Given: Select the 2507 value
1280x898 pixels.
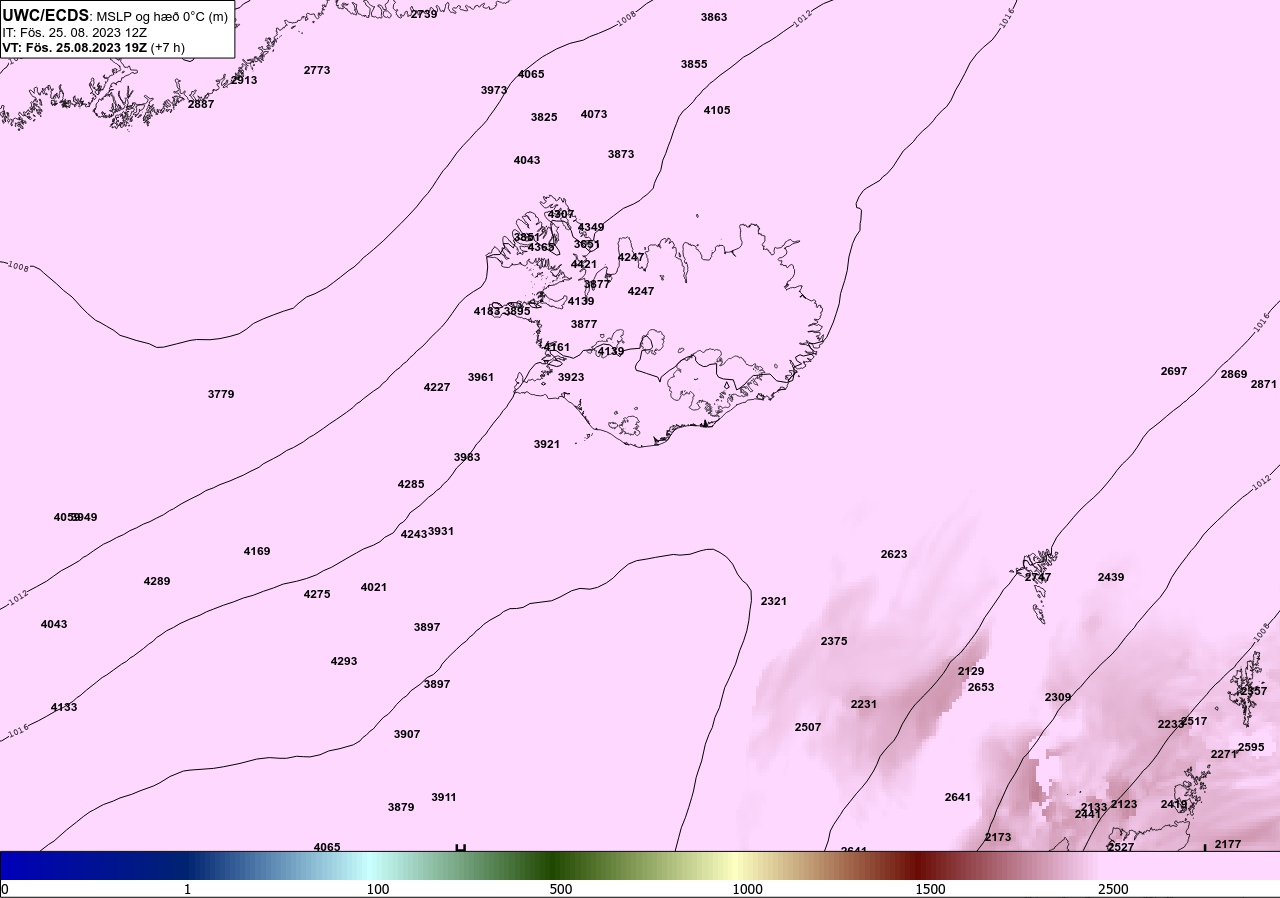Looking at the screenshot, I should (x=808, y=727).
